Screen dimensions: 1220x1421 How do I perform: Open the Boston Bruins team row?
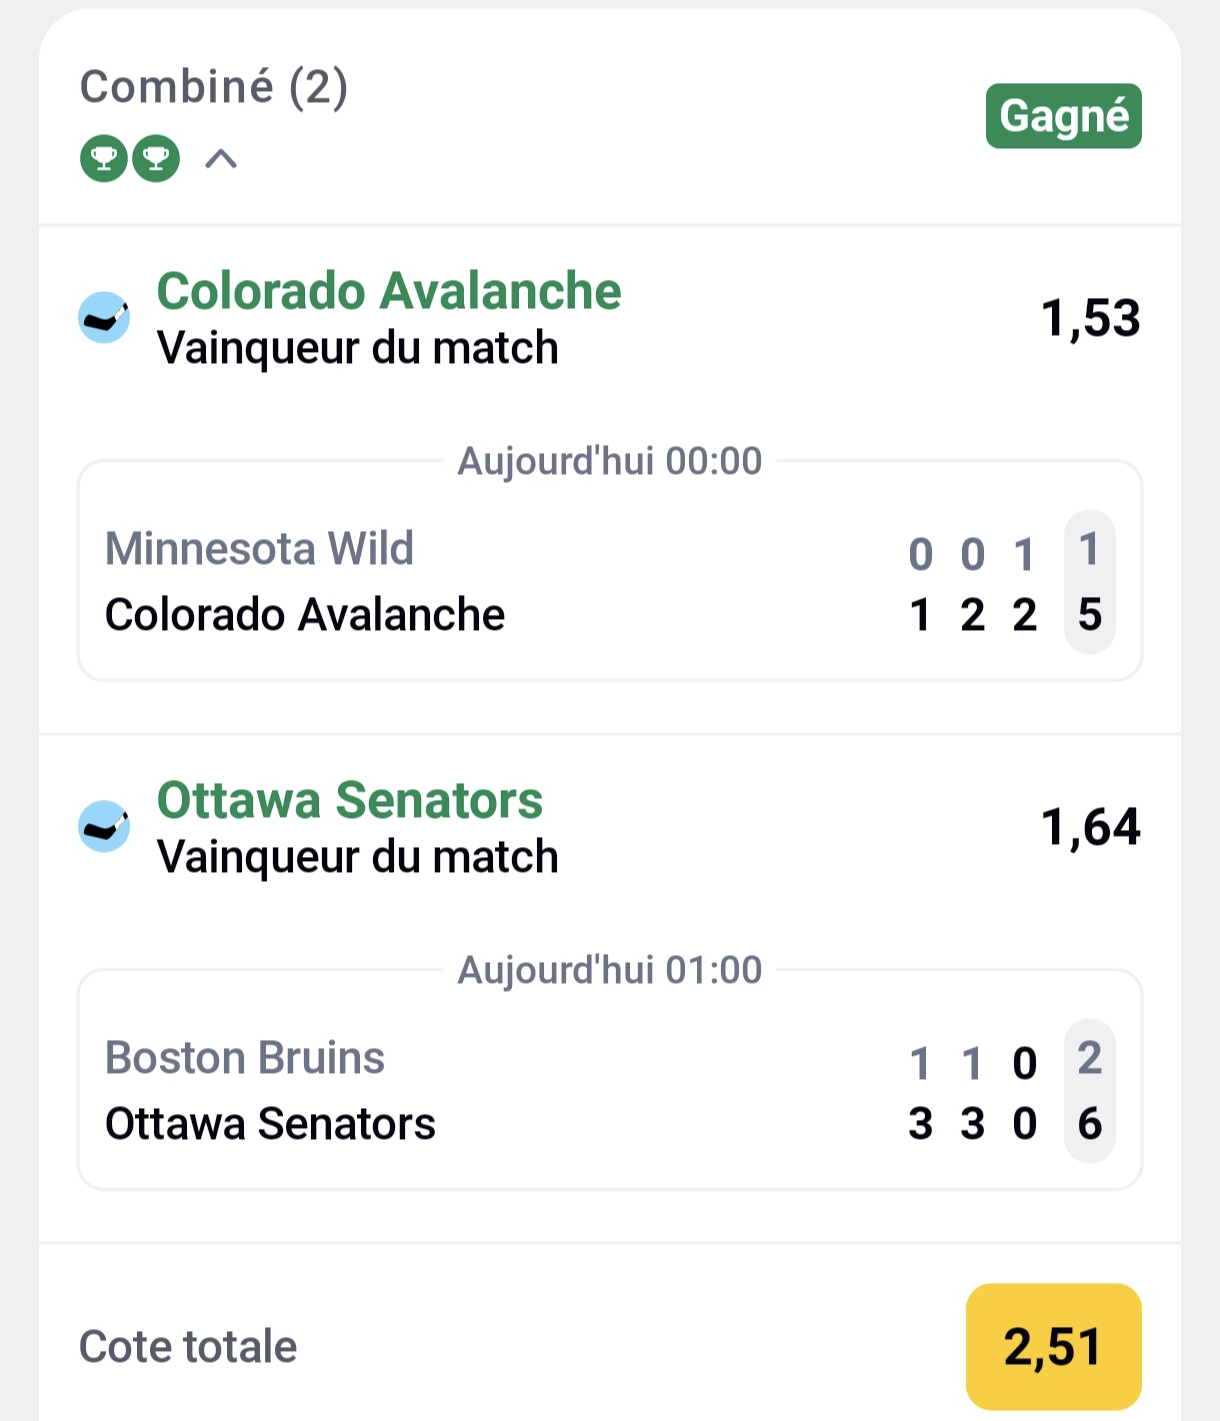245,1058
